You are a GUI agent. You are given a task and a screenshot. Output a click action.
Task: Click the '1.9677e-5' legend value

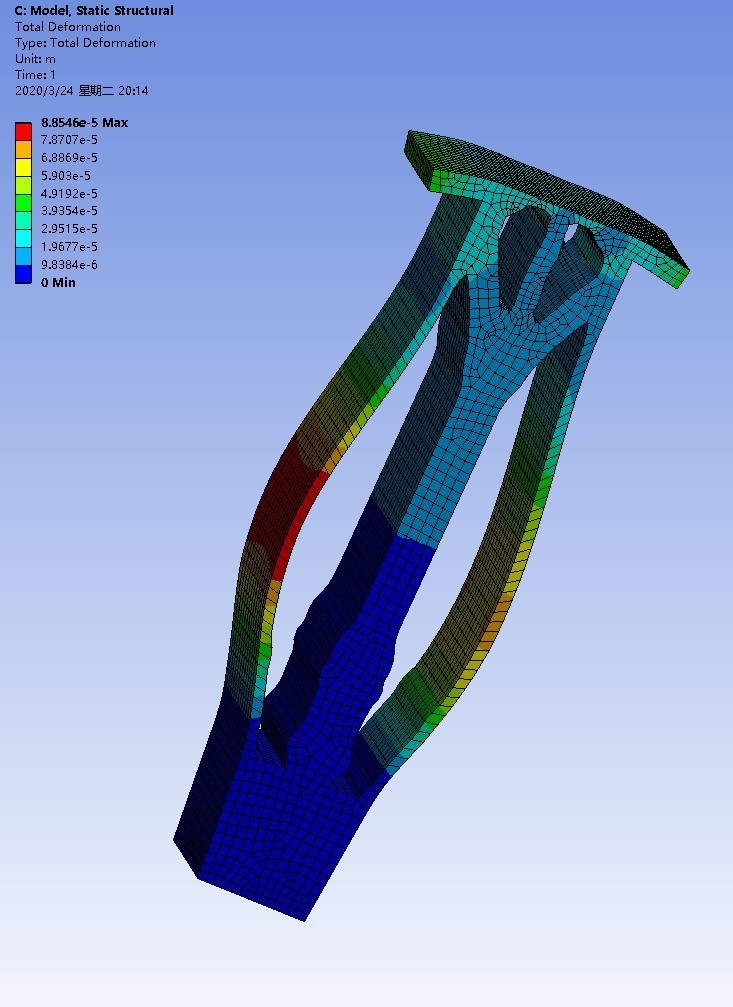tap(69, 247)
